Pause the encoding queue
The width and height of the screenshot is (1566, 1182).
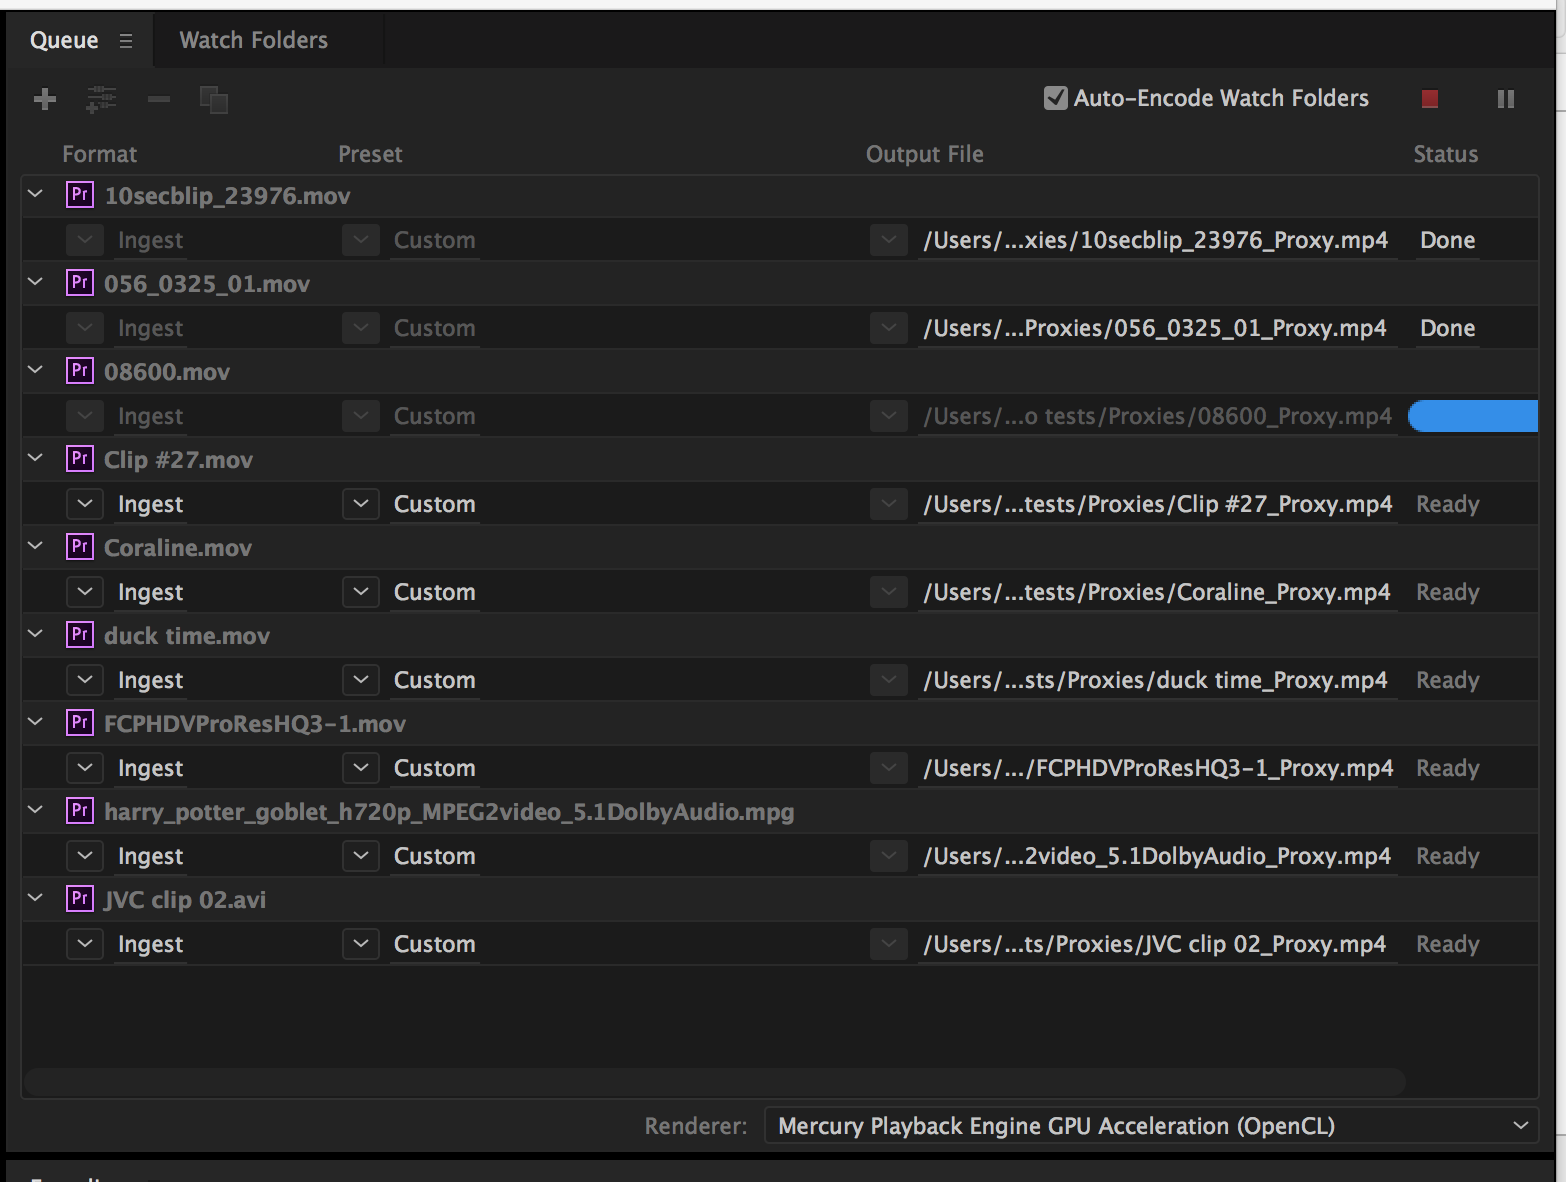click(1505, 99)
